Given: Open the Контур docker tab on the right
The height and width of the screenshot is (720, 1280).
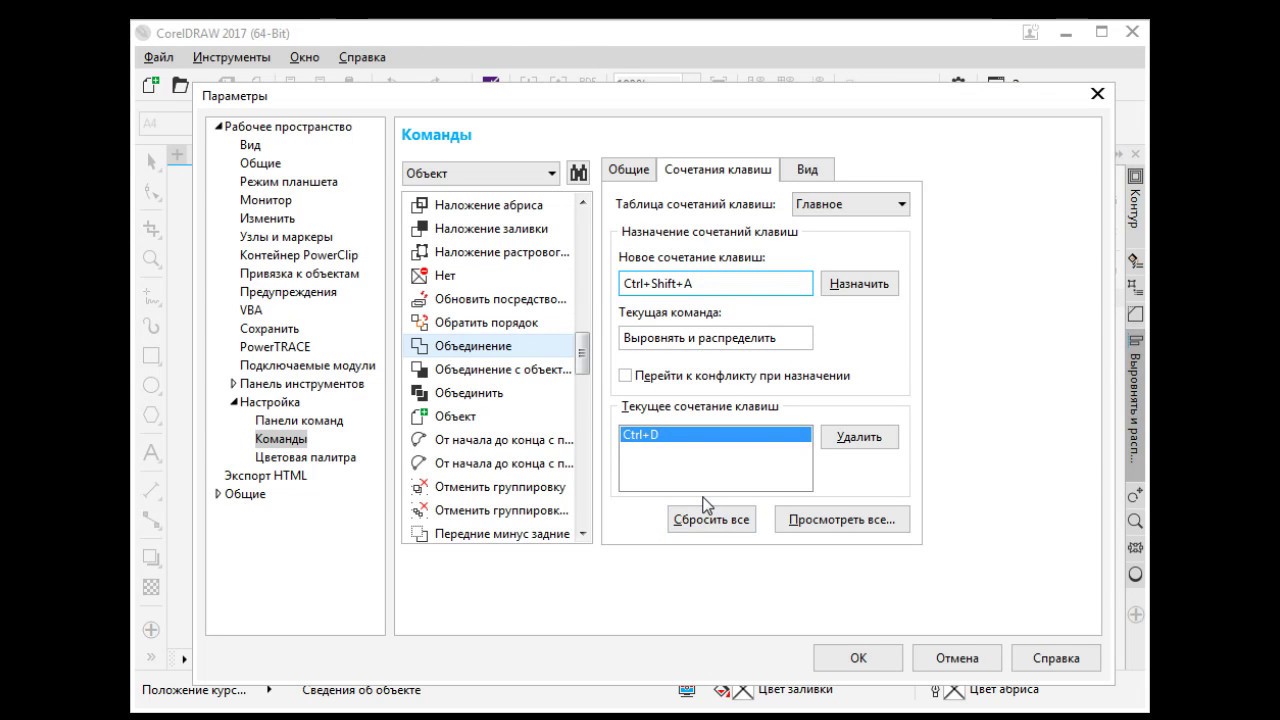Looking at the screenshot, I should (1135, 199).
